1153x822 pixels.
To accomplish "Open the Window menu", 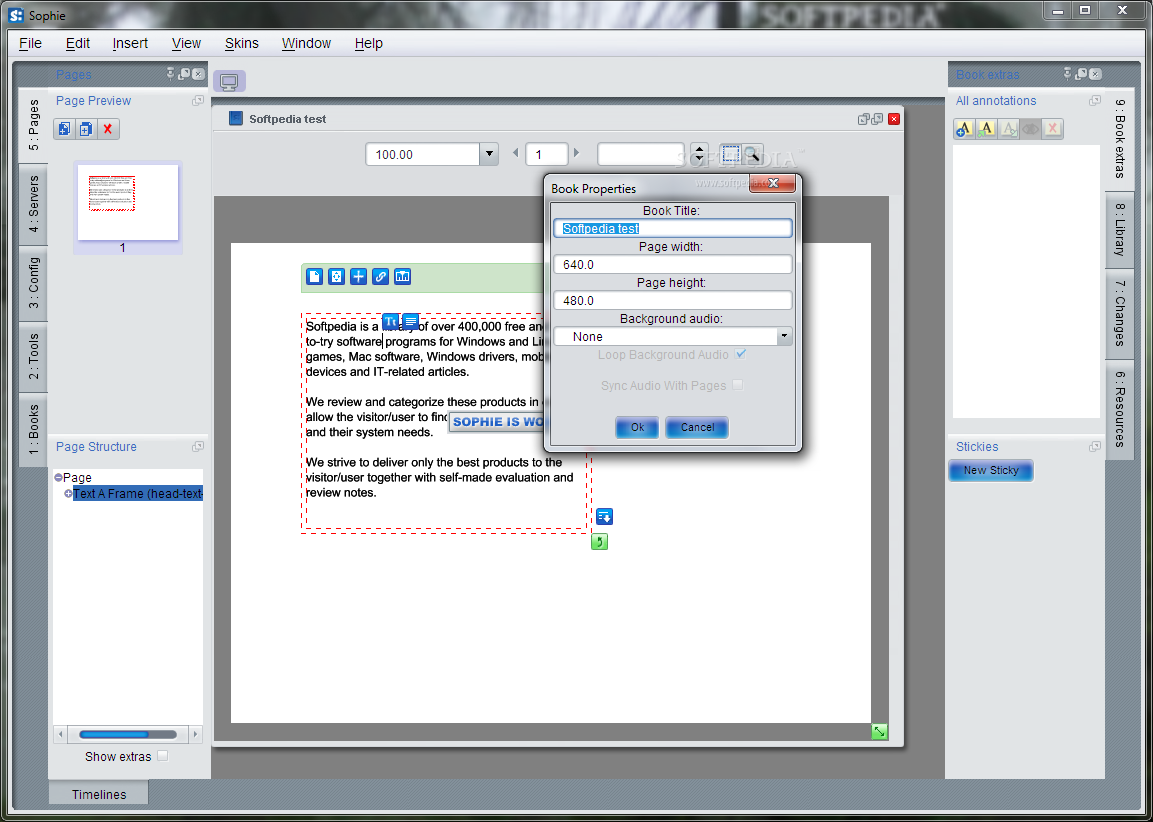I will pos(306,43).
